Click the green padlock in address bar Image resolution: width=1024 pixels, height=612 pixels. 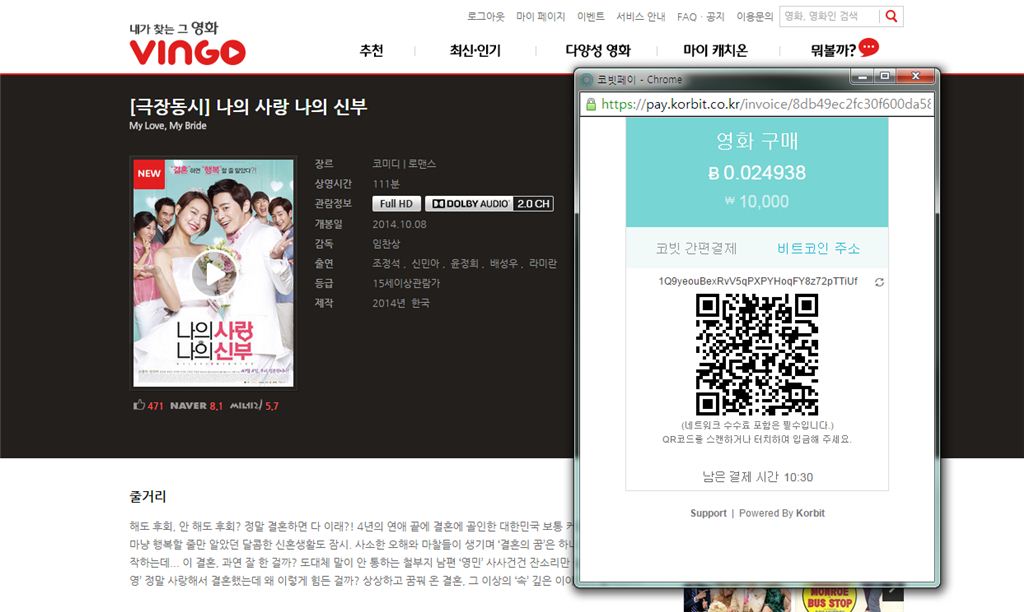590,104
